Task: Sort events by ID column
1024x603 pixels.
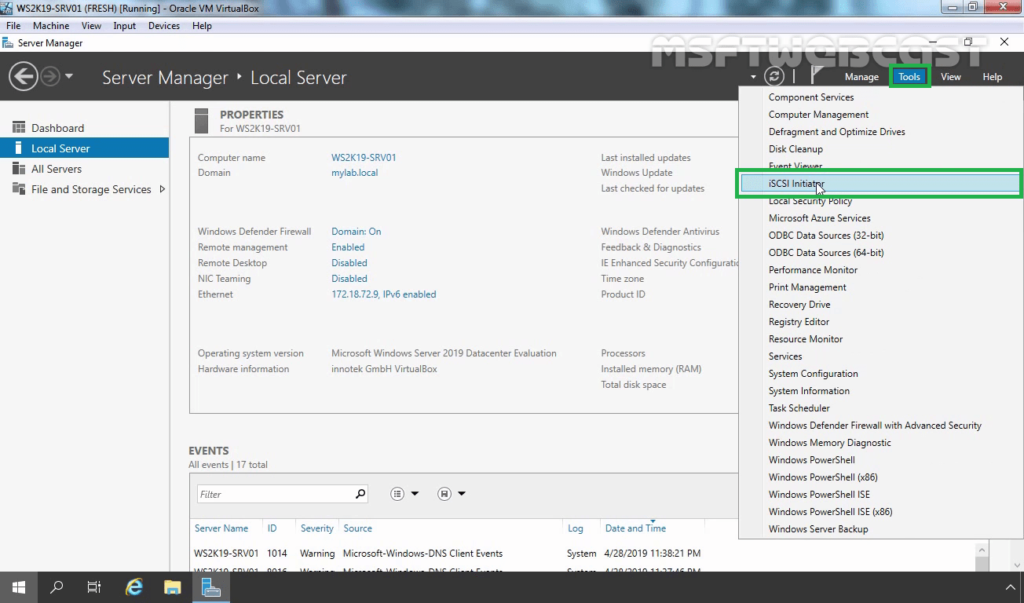Action: 272,528
